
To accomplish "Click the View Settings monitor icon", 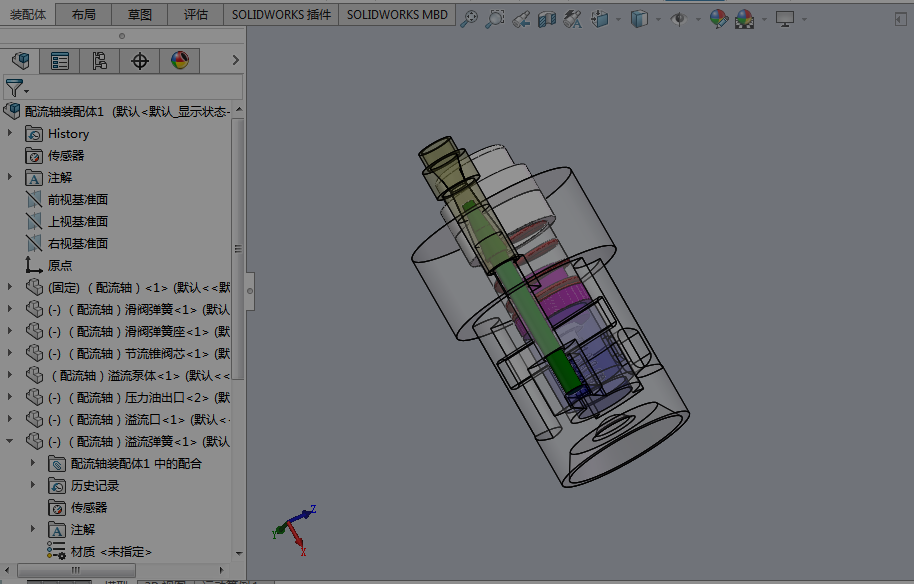I will point(785,19).
